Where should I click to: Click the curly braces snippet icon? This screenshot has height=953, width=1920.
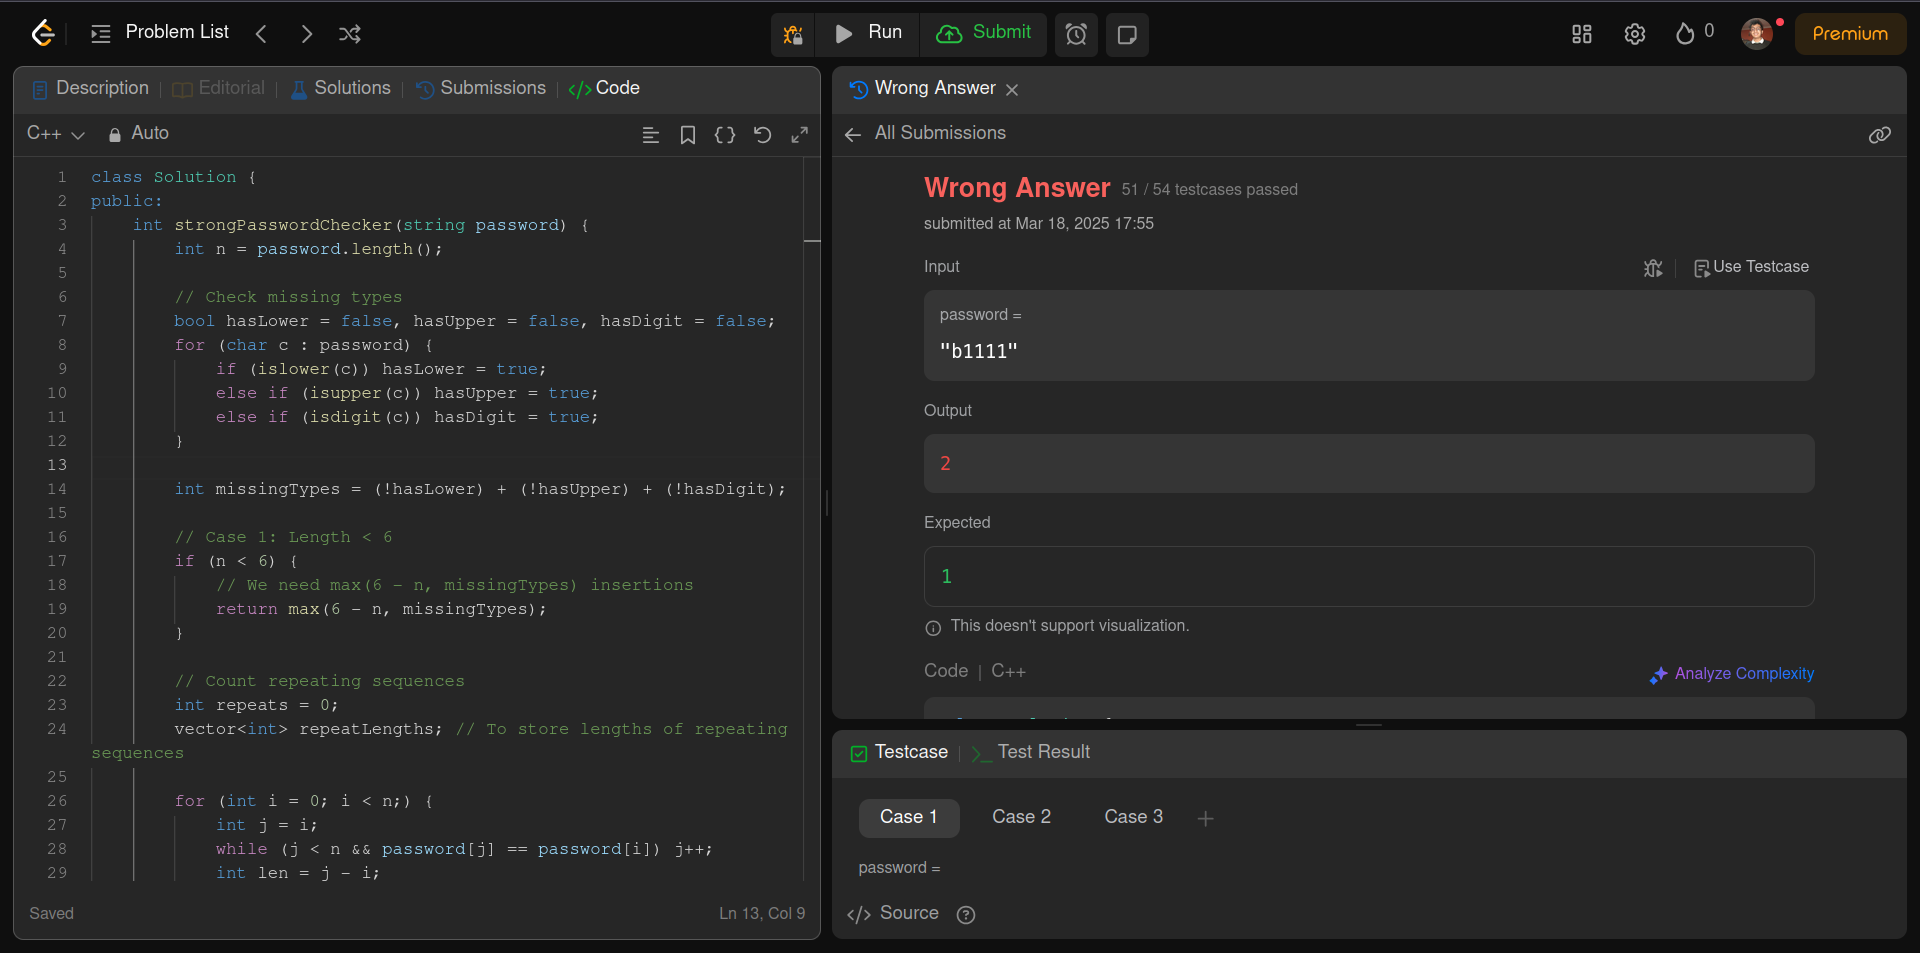[x=725, y=135]
